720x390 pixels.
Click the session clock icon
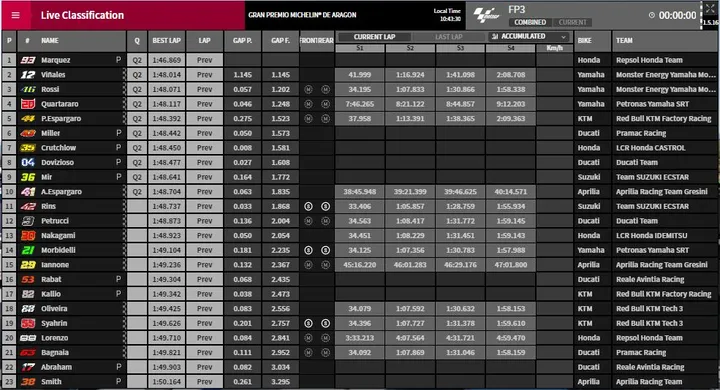652,15
